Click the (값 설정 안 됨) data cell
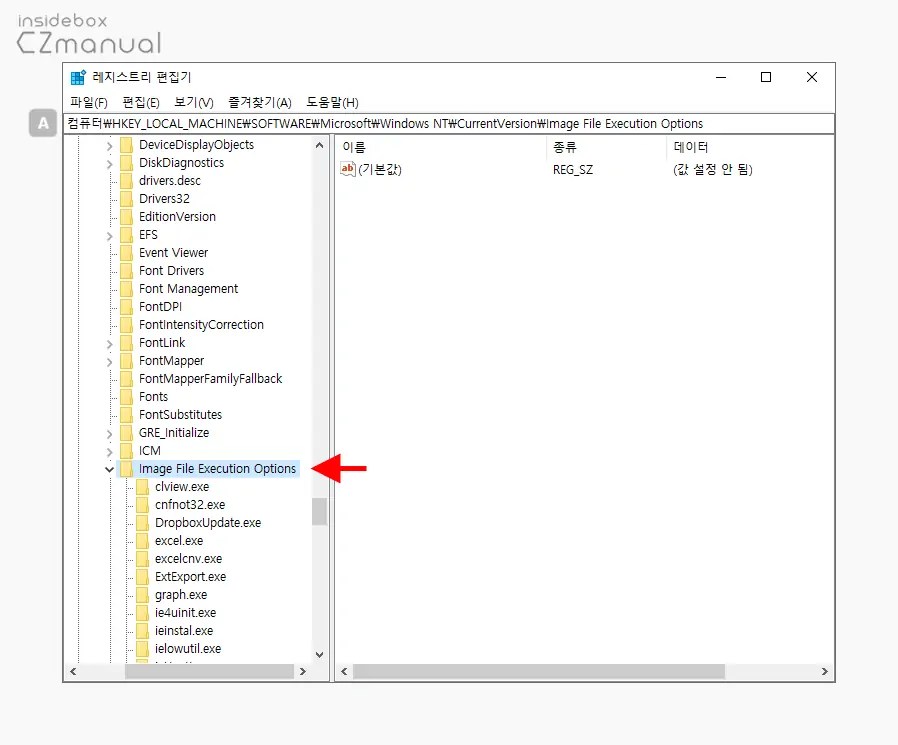The image size is (898, 745). click(712, 170)
